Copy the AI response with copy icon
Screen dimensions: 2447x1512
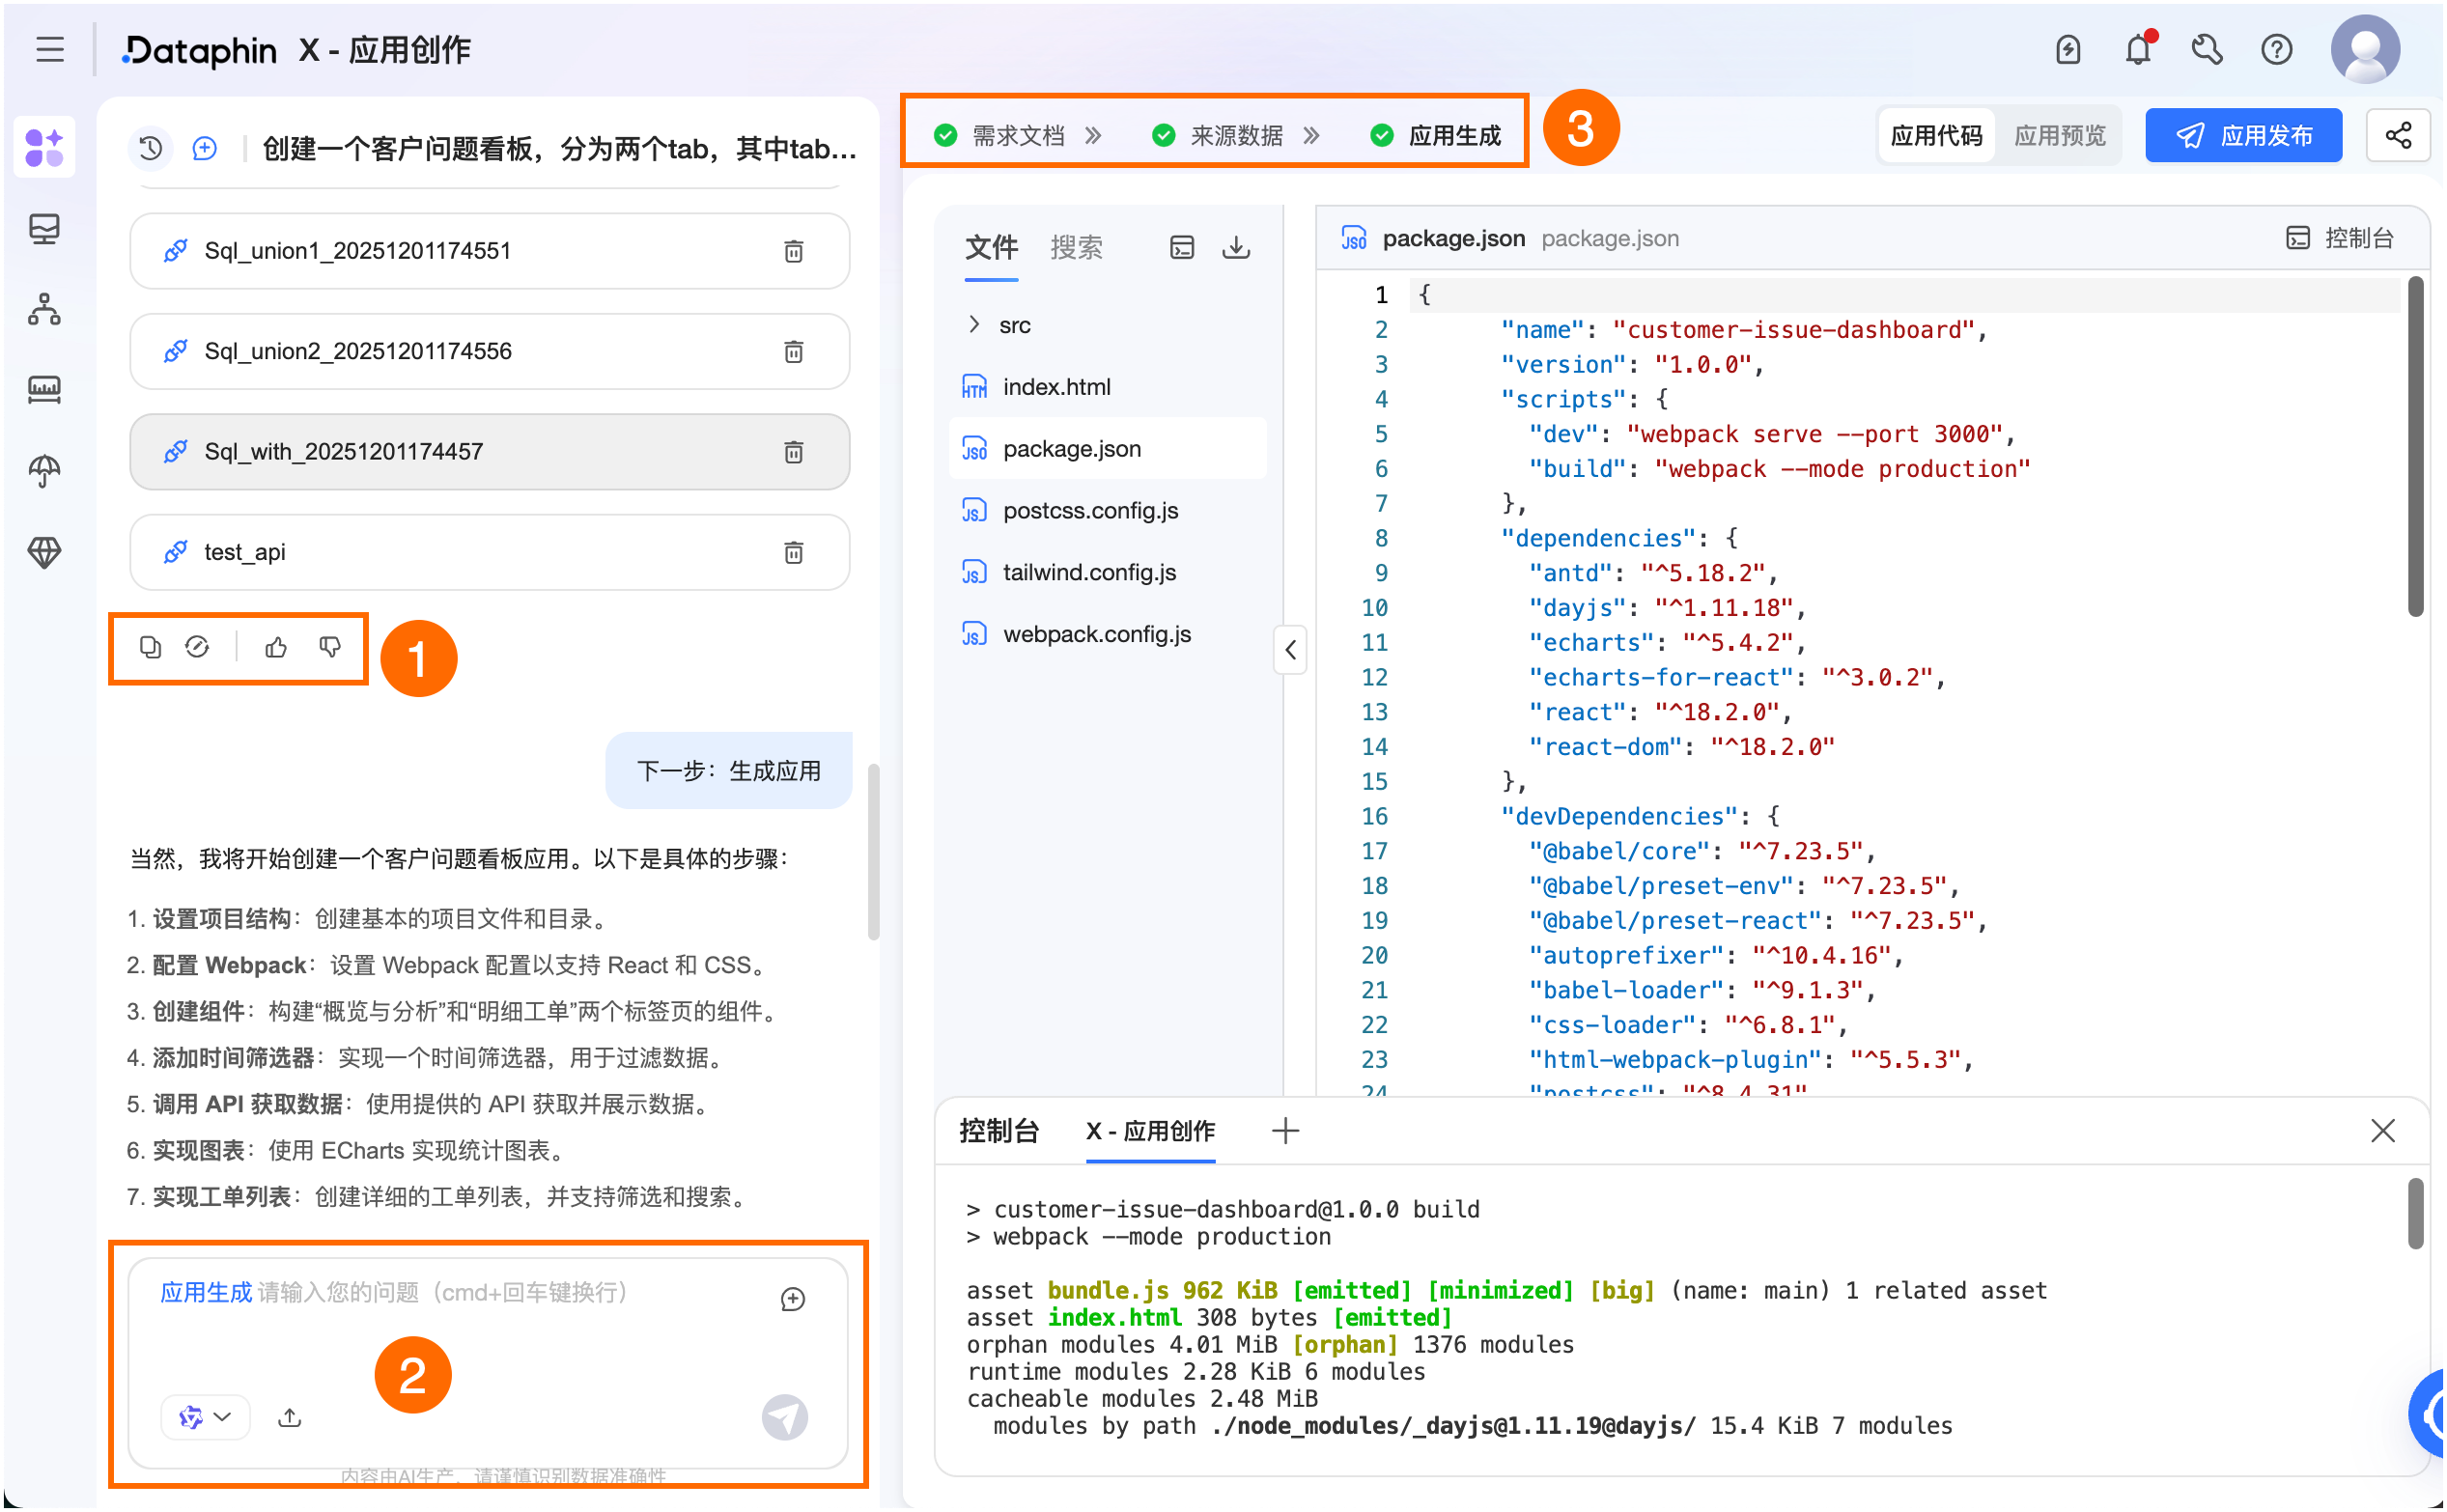pyautogui.click(x=150, y=648)
